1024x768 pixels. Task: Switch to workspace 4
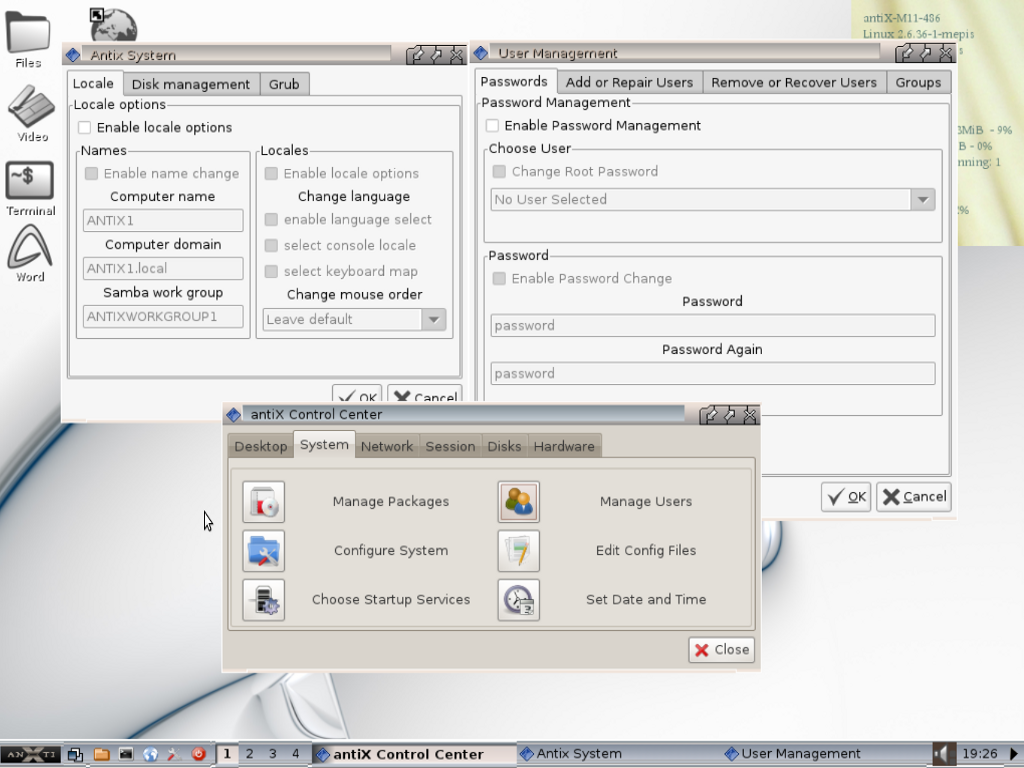pyautogui.click(x=296, y=754)
